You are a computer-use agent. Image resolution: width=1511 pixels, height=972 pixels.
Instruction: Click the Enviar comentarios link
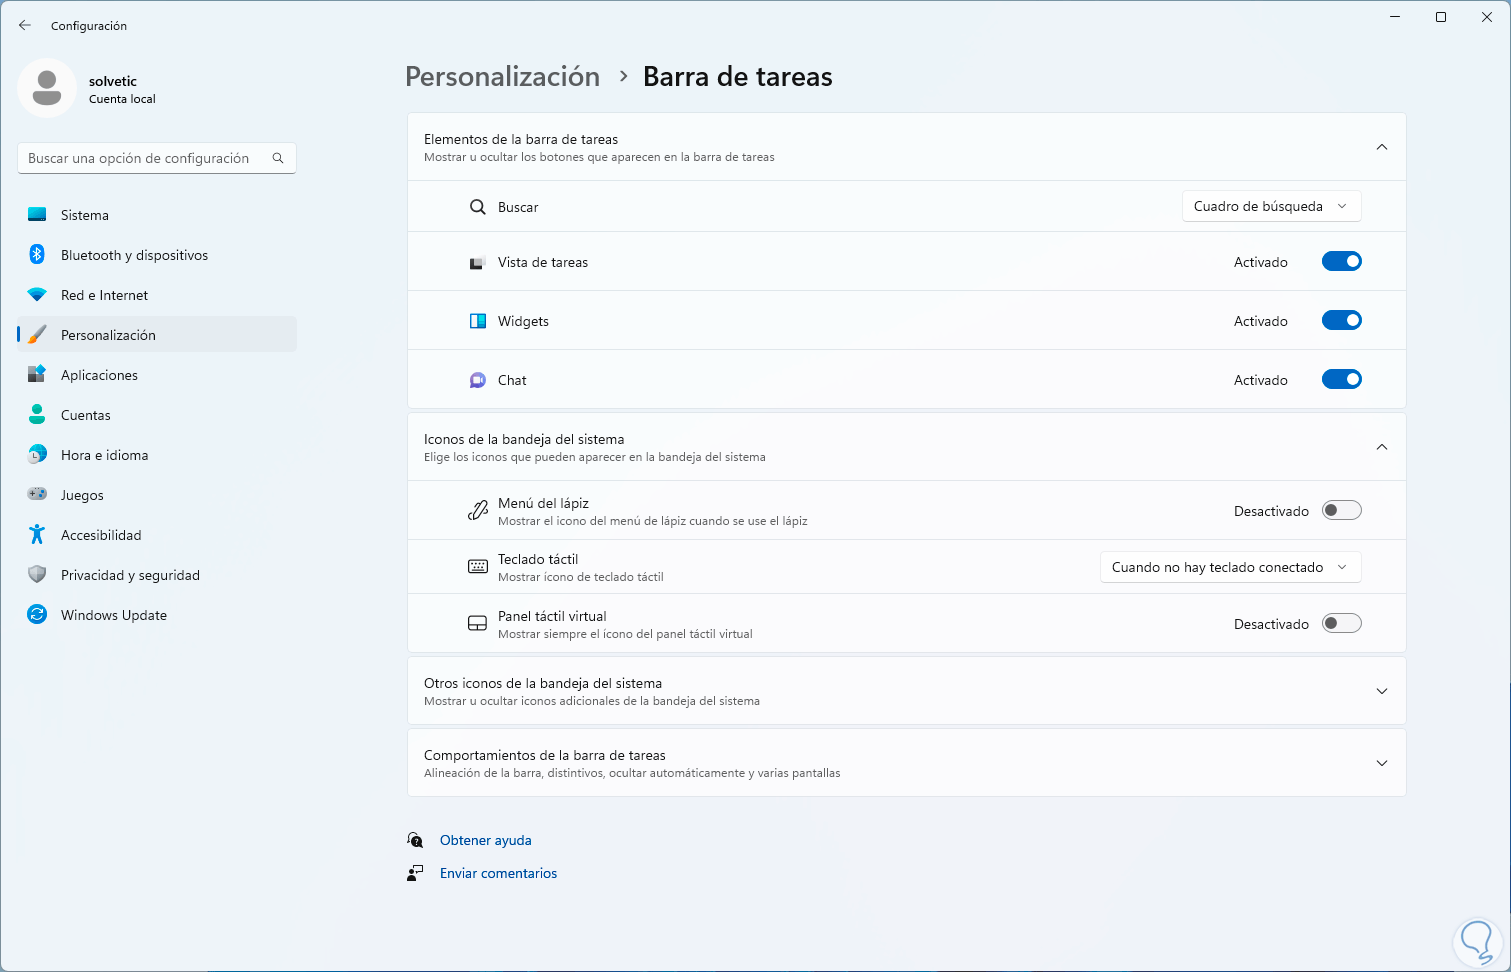coord(498,874)
